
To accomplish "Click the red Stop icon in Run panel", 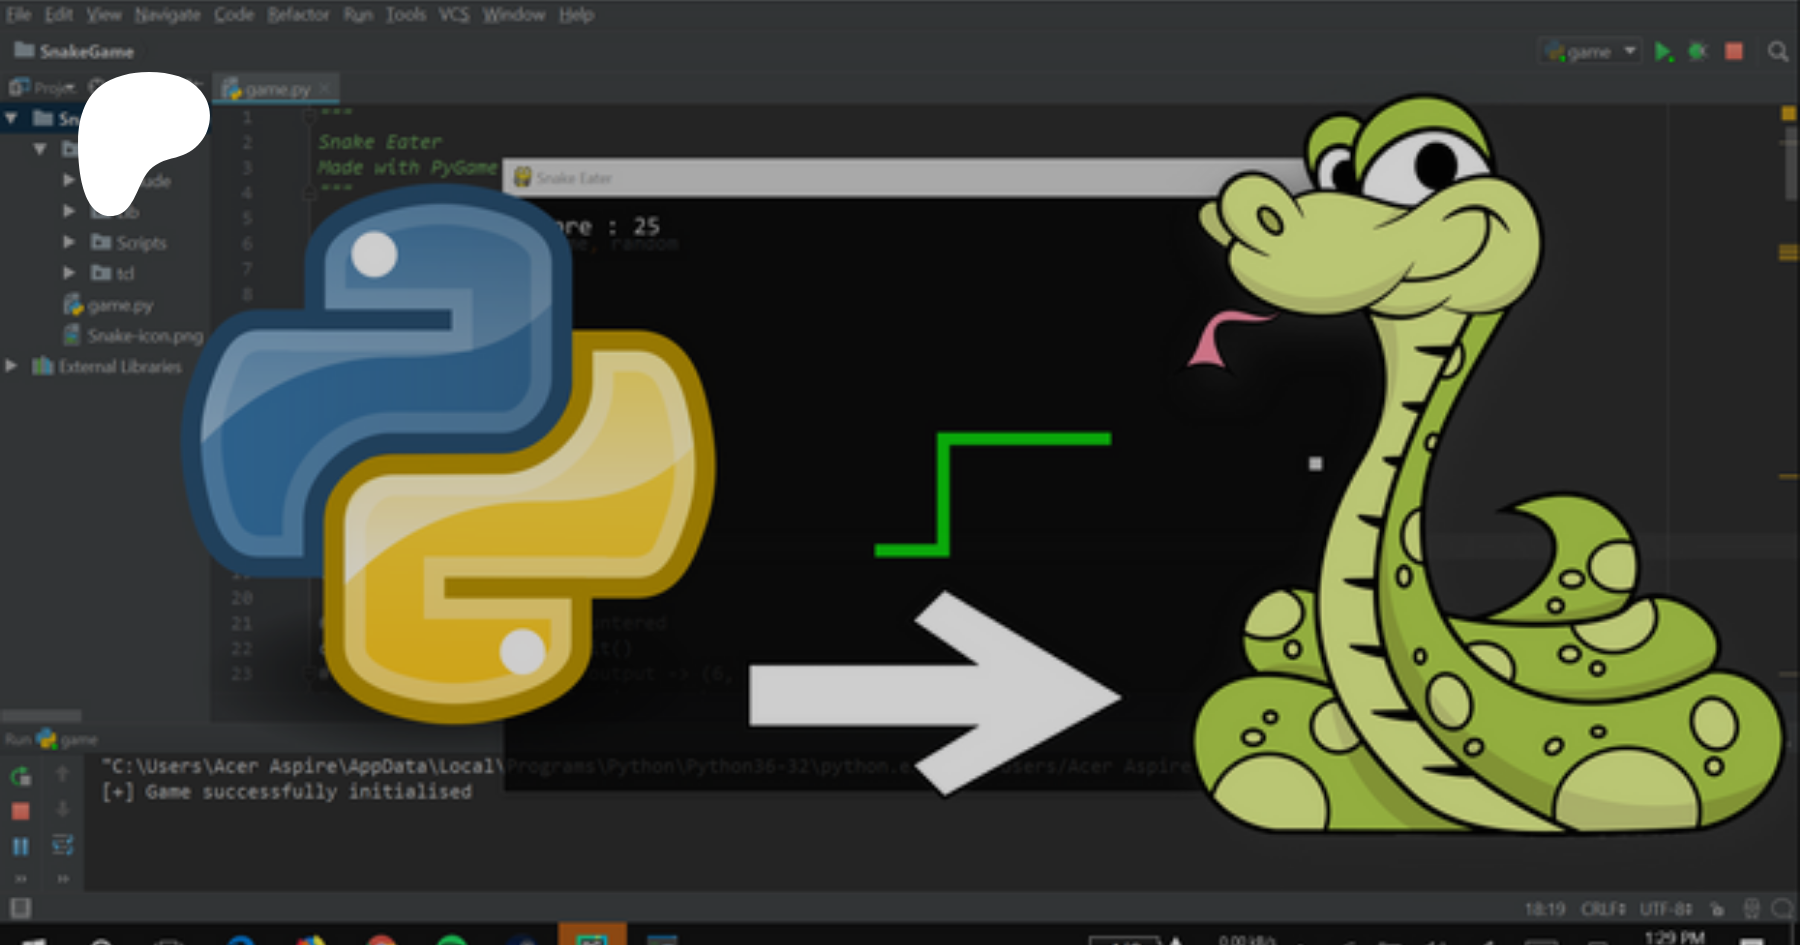I will click(x=20, y=811).
